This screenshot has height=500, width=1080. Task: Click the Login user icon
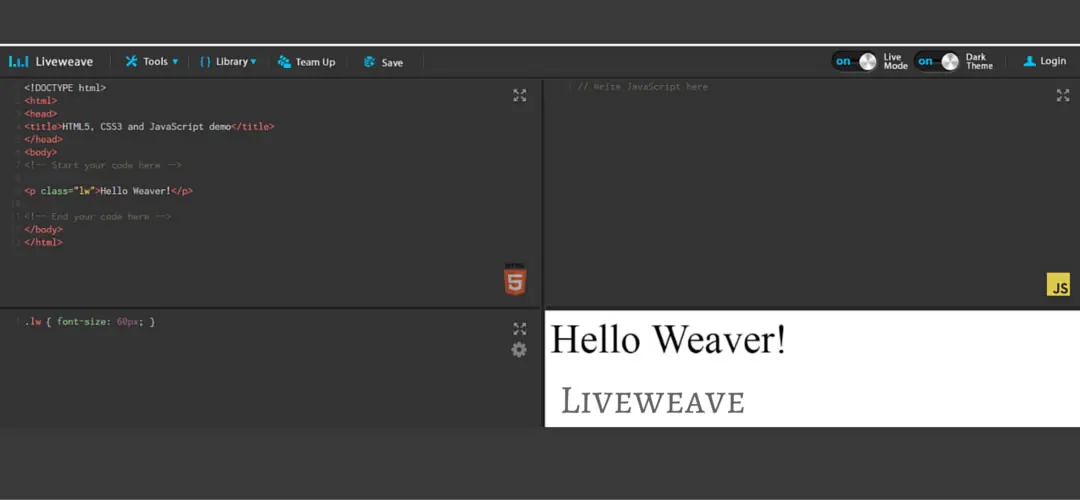pos(1030,61)
